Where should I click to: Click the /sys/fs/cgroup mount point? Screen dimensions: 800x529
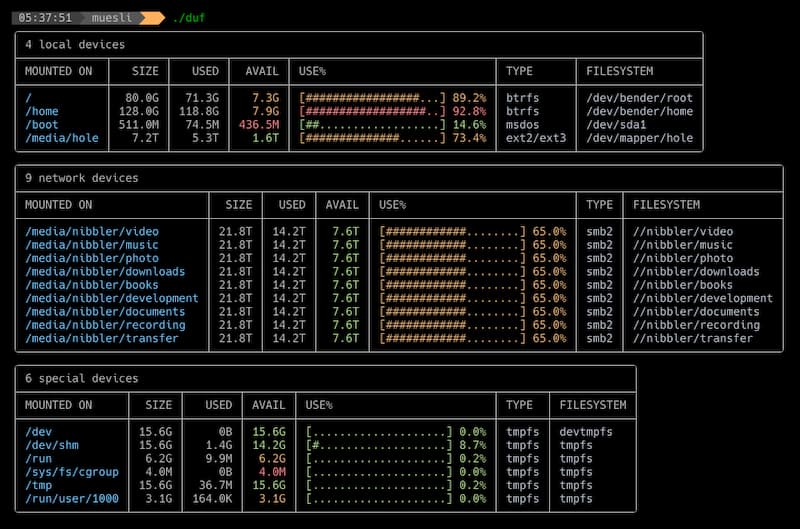pyautogui.click(x=72, y=472)
